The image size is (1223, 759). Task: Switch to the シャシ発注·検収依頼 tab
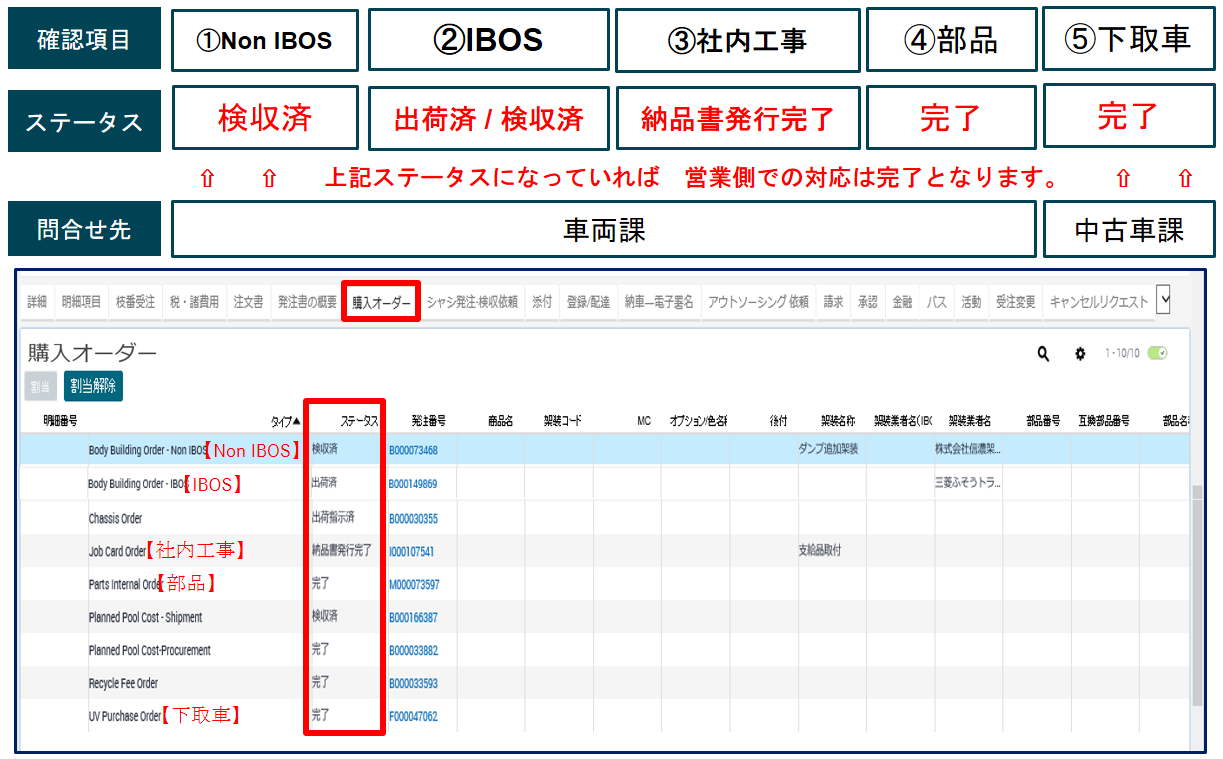pos(472,301)
